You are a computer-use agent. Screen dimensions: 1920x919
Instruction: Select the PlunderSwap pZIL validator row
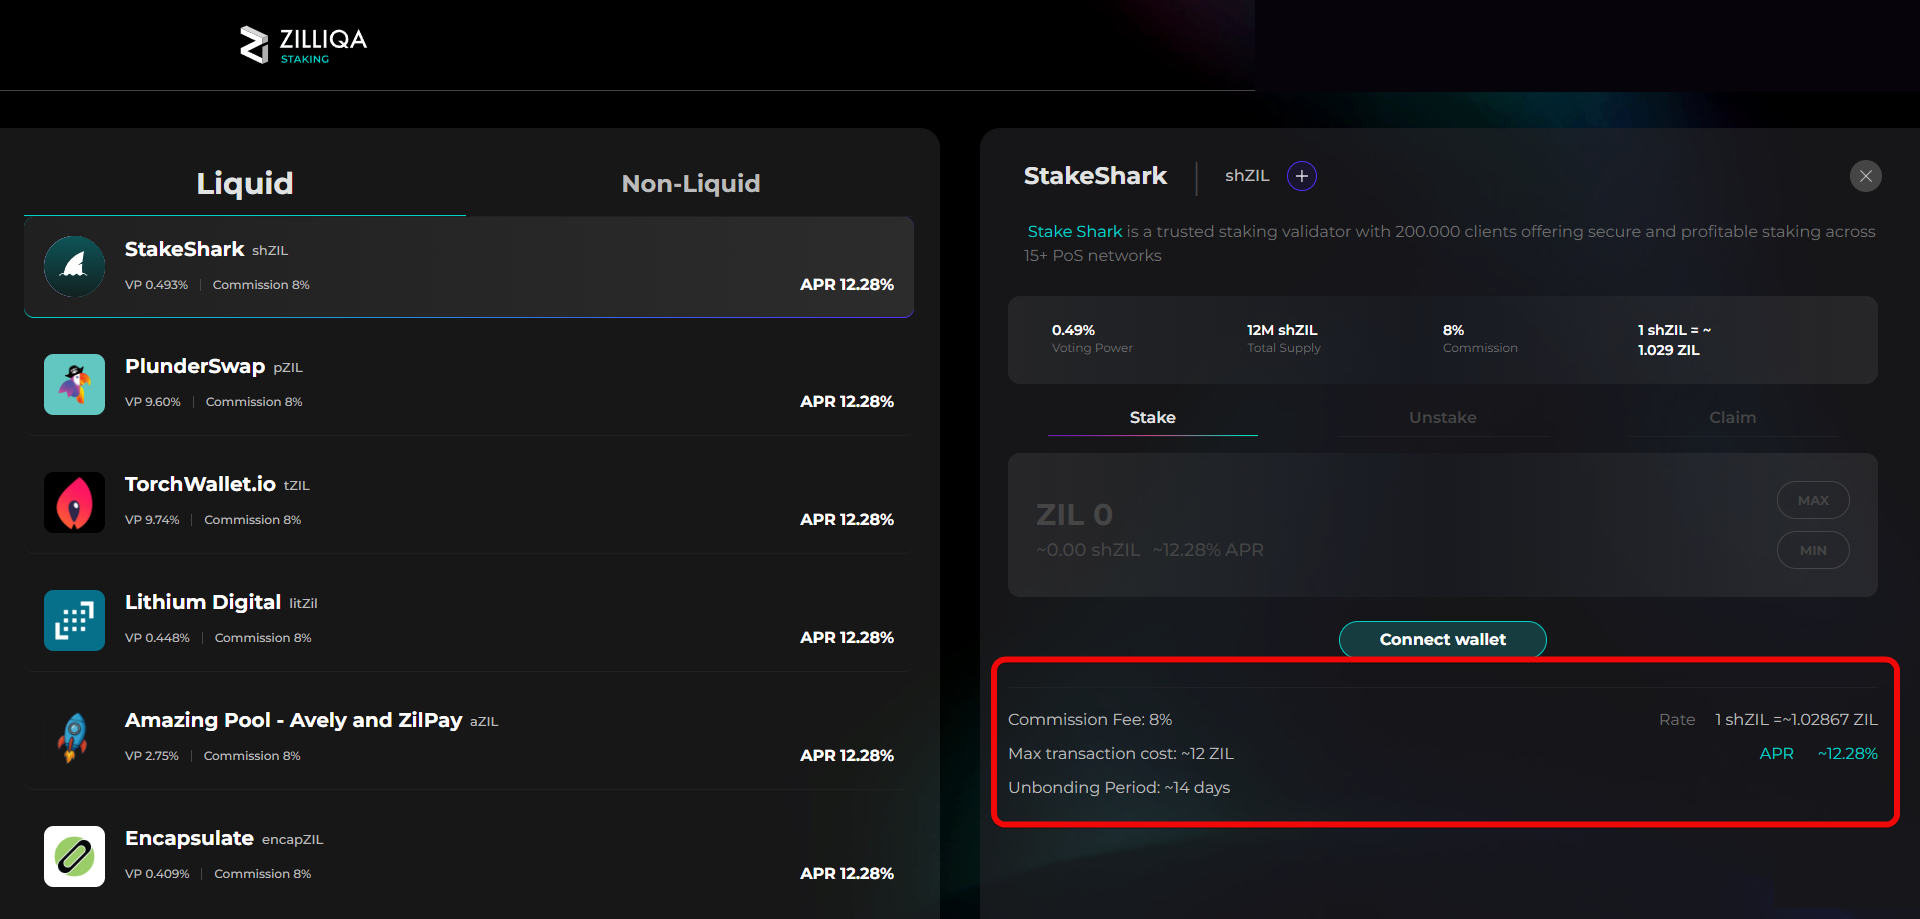[x=468, y=384]
